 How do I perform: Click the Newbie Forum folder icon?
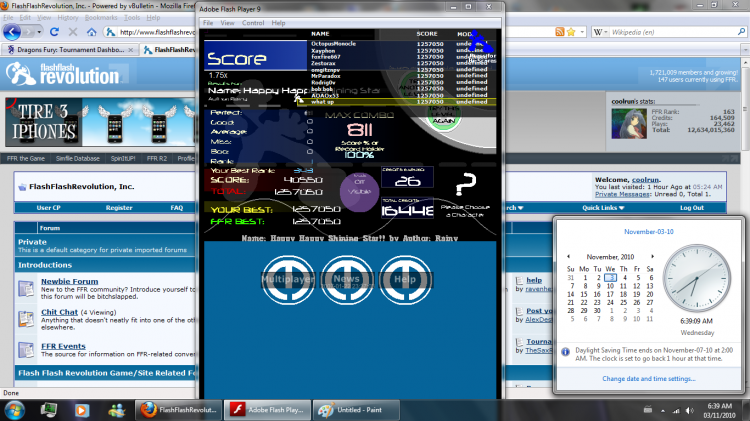click(26, 288)
